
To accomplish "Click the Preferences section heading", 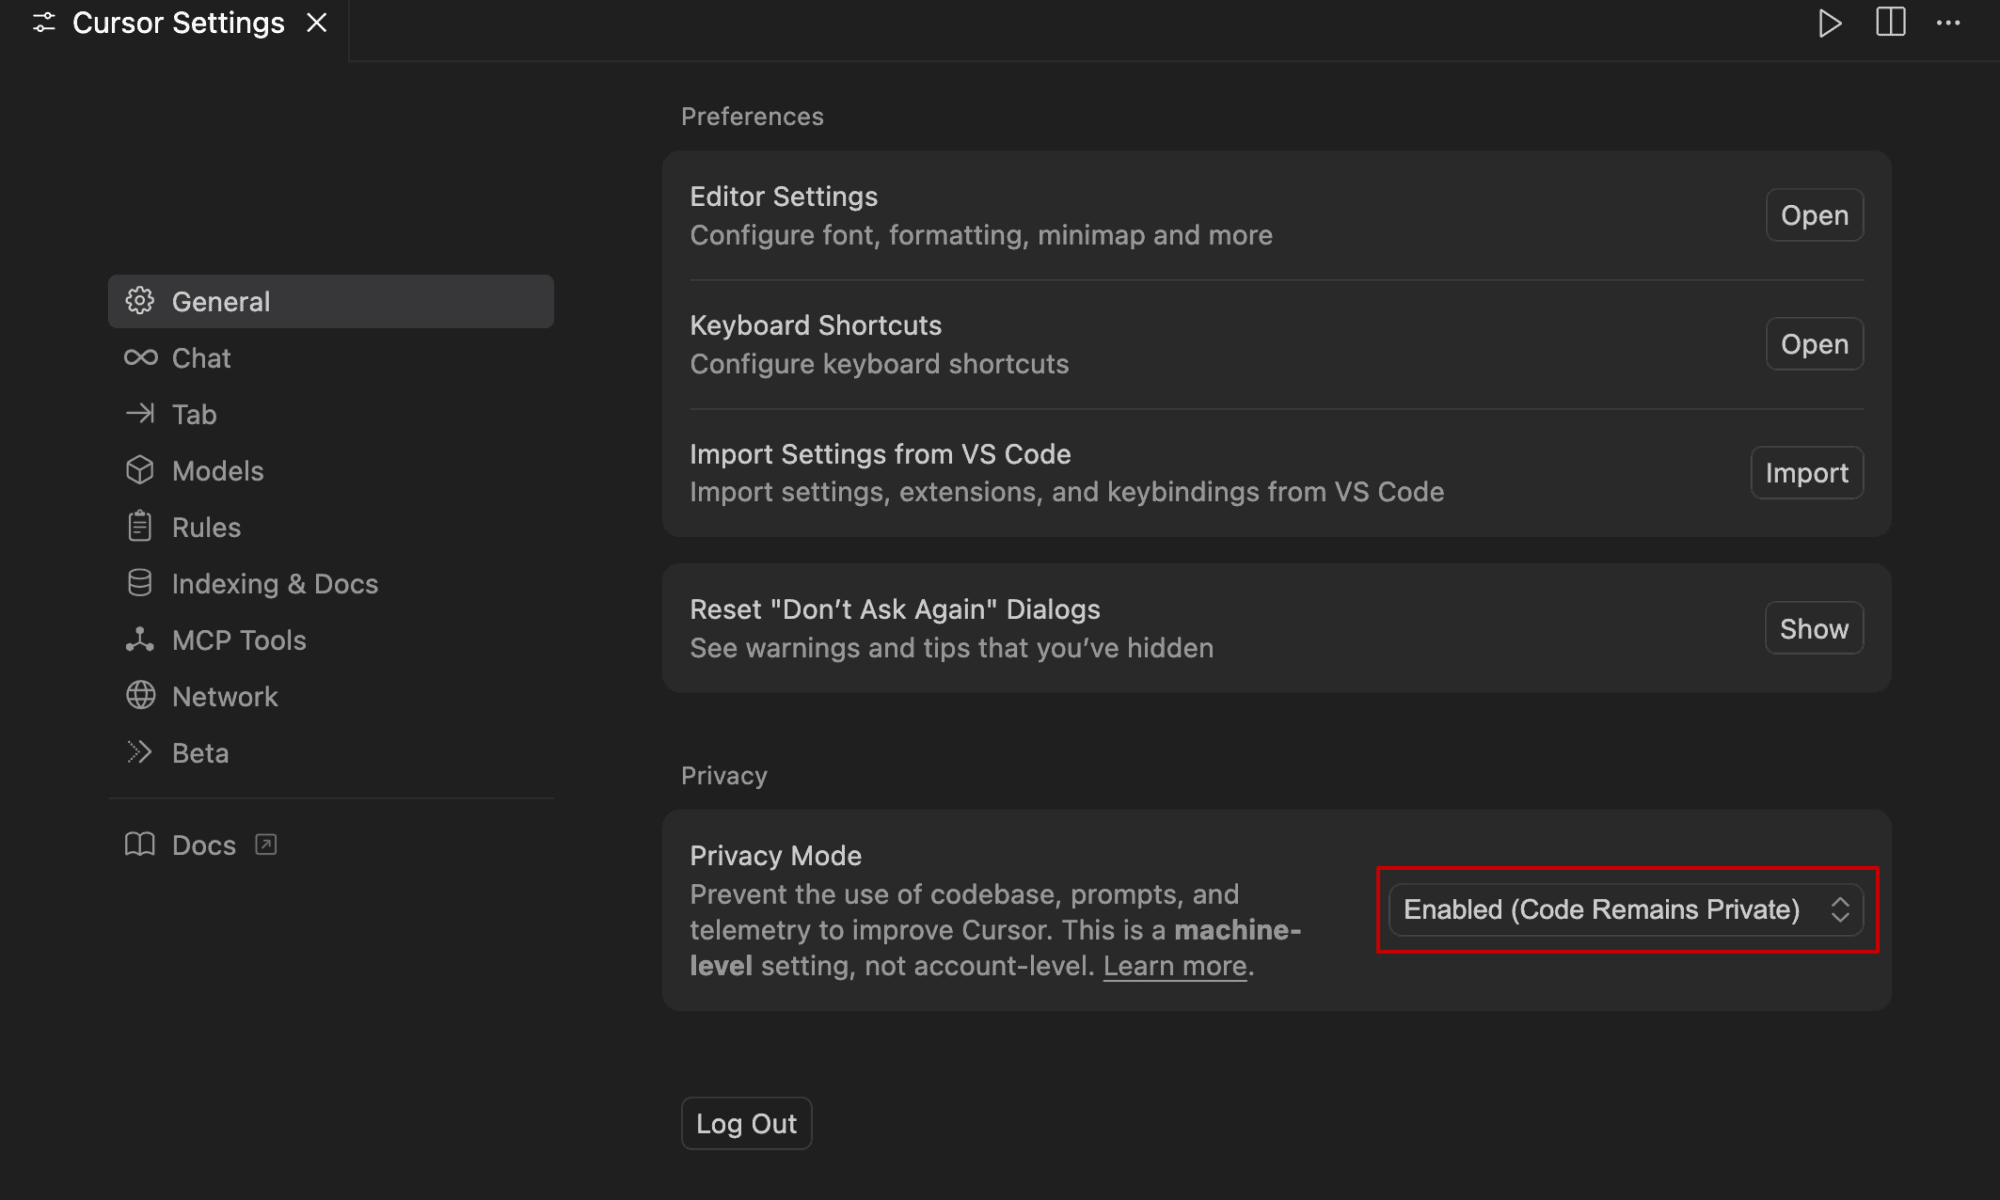I will tap(752, 116).
